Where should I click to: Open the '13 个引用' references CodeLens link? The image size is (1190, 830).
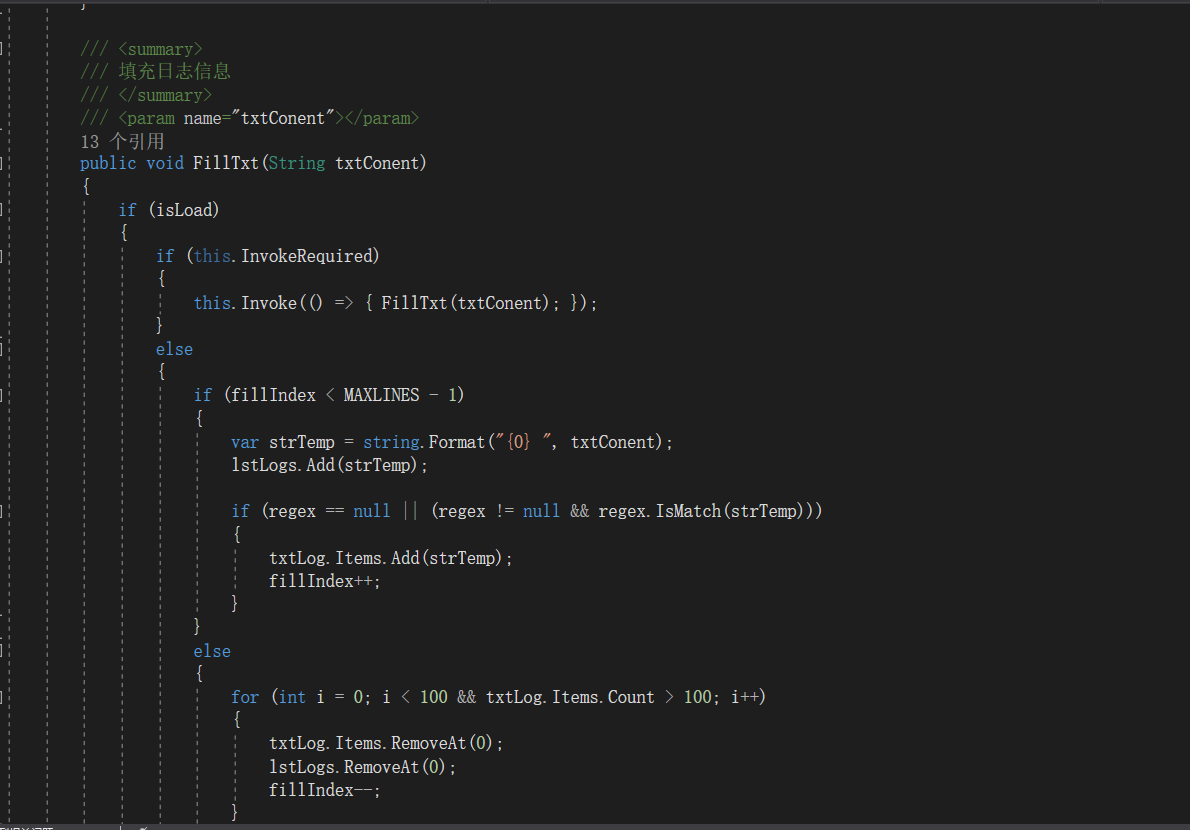coord(122,141)
